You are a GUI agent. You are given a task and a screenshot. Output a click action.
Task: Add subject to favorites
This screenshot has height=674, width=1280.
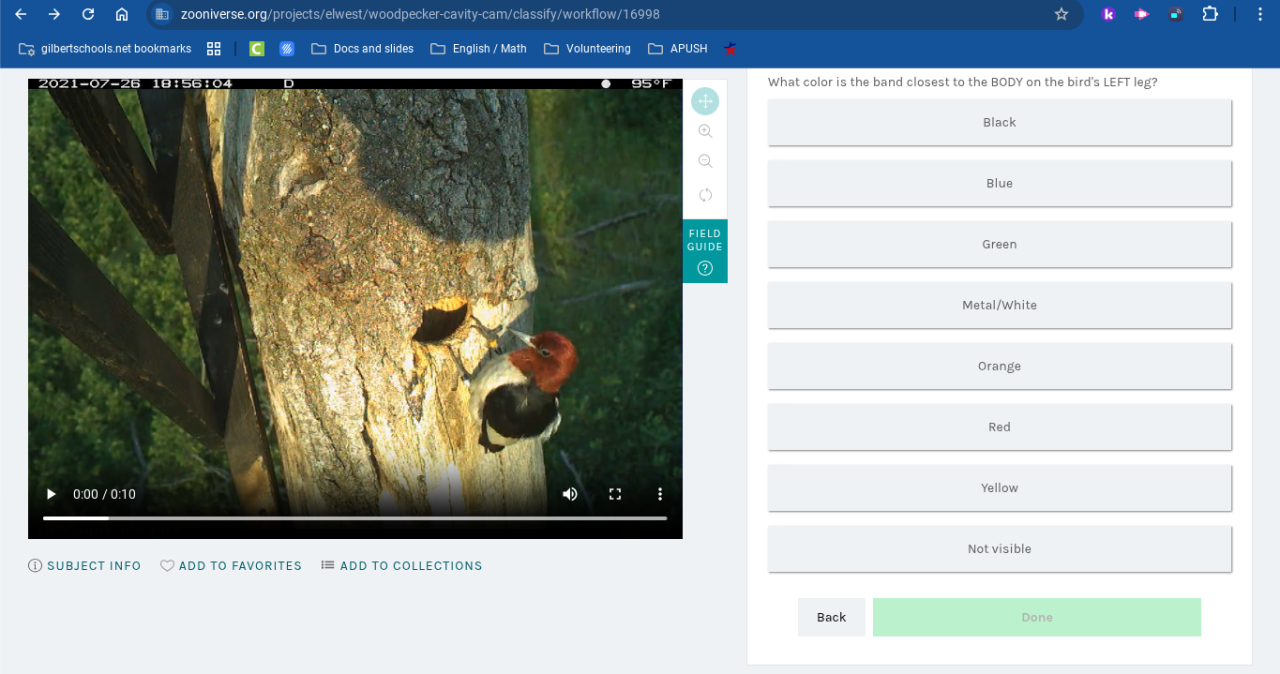coord(231,566)
